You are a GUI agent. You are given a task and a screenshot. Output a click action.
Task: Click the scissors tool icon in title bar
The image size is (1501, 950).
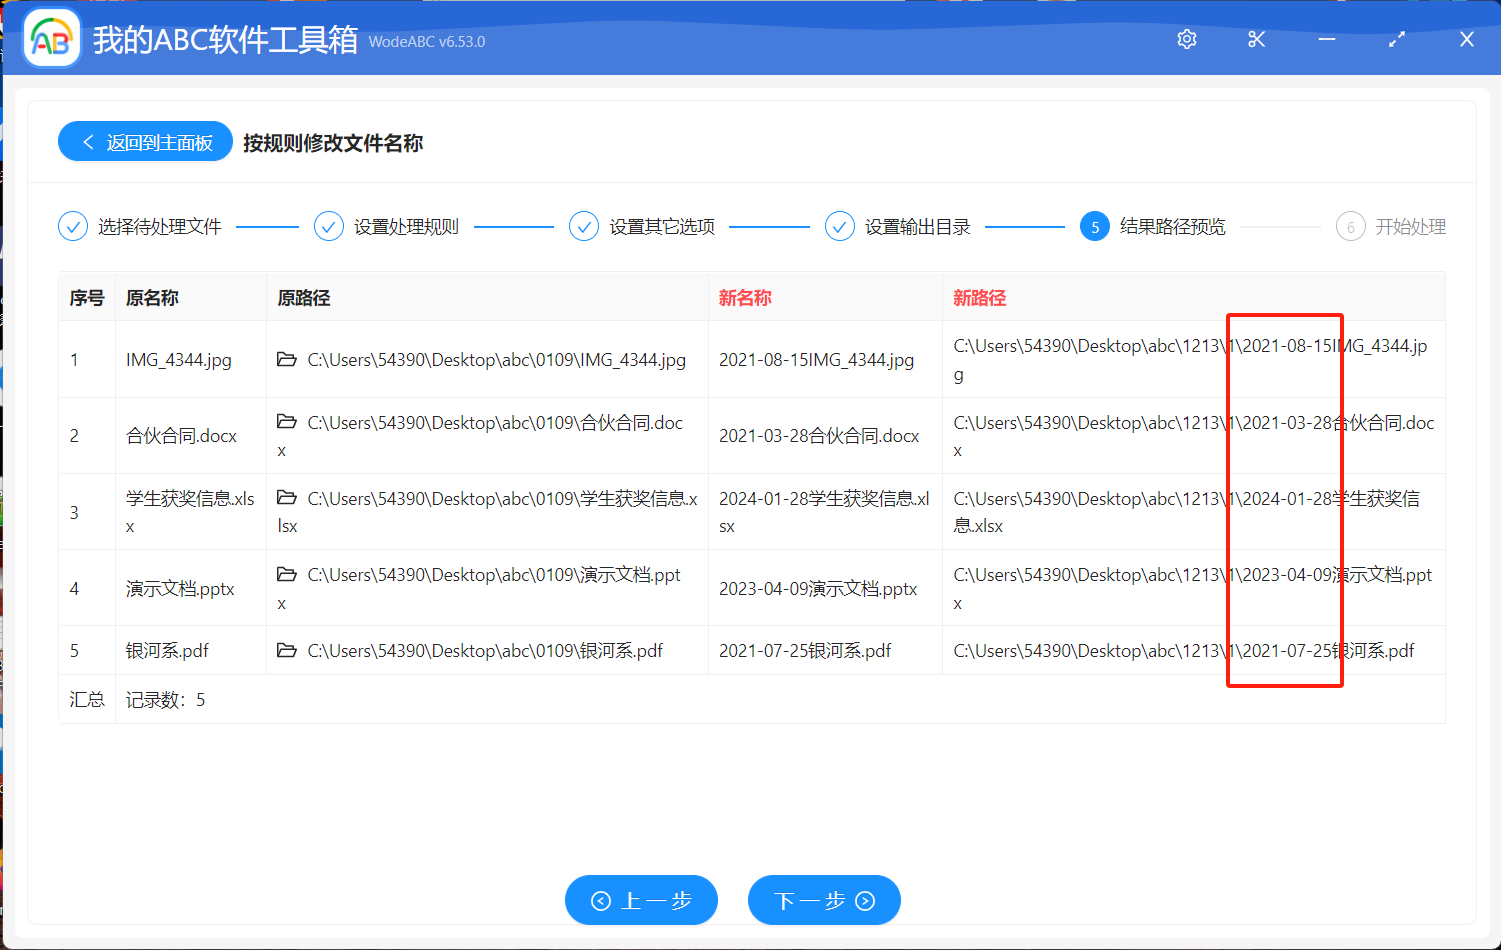coord(1257,39)
